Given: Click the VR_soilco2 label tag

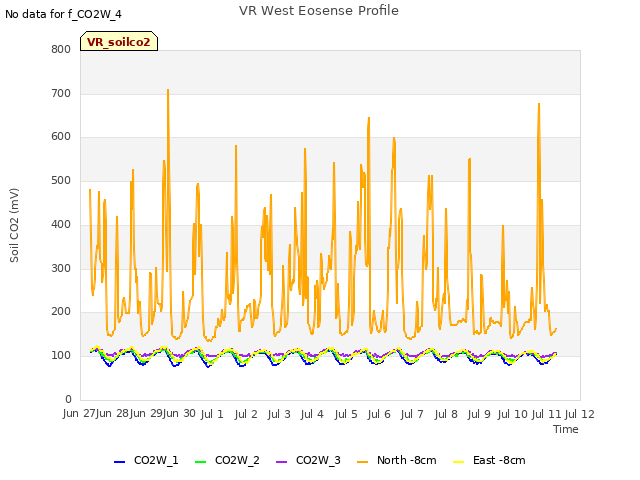Looking at the screenshot, I should coord(119,41).
